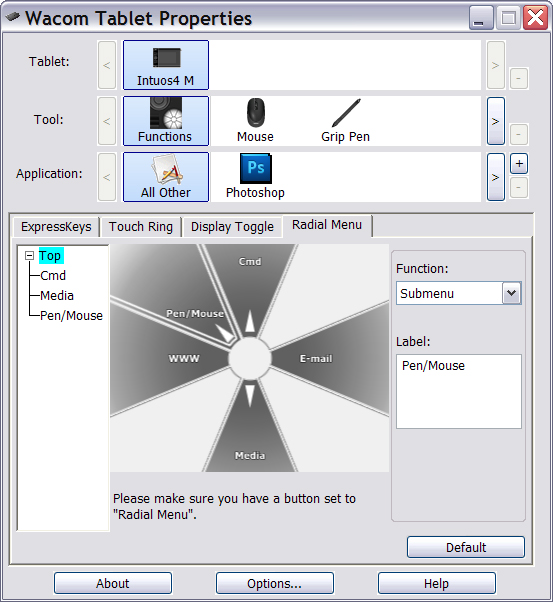Minimize the Wacom Tablet Properties window
Screen dimensions: 553x602
click(481, 18)
